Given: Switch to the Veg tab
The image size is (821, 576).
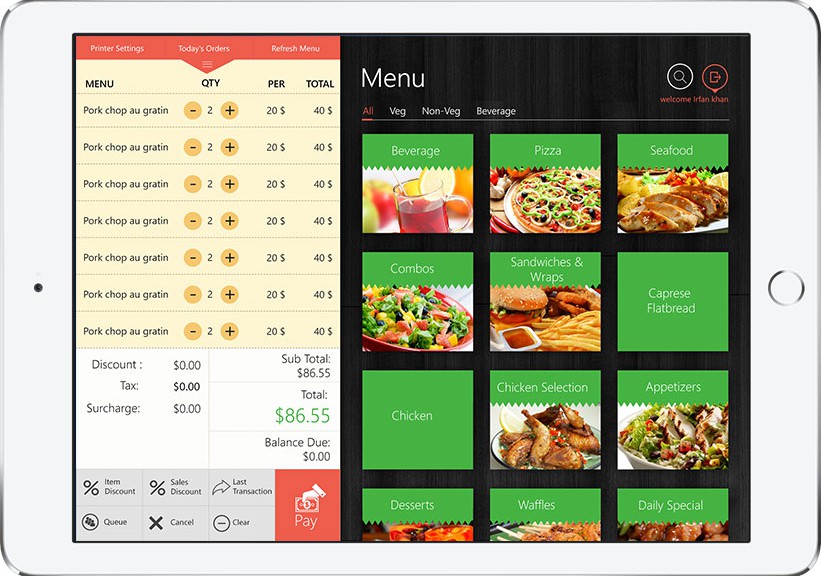Looking at the screenshot, I should pos(397,111).
